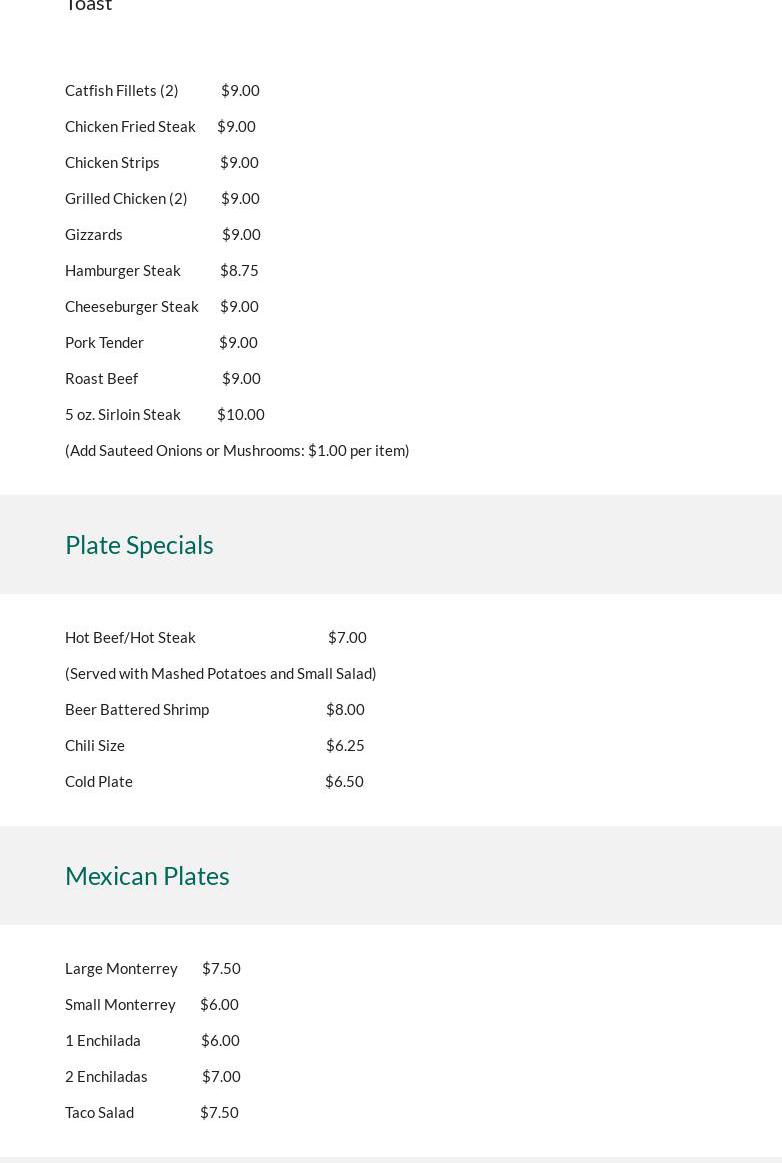782x1163 pixels.
Task: Click the Chicken Fried Steak entry
Action: pyautogui.click(x=130, y=127)
